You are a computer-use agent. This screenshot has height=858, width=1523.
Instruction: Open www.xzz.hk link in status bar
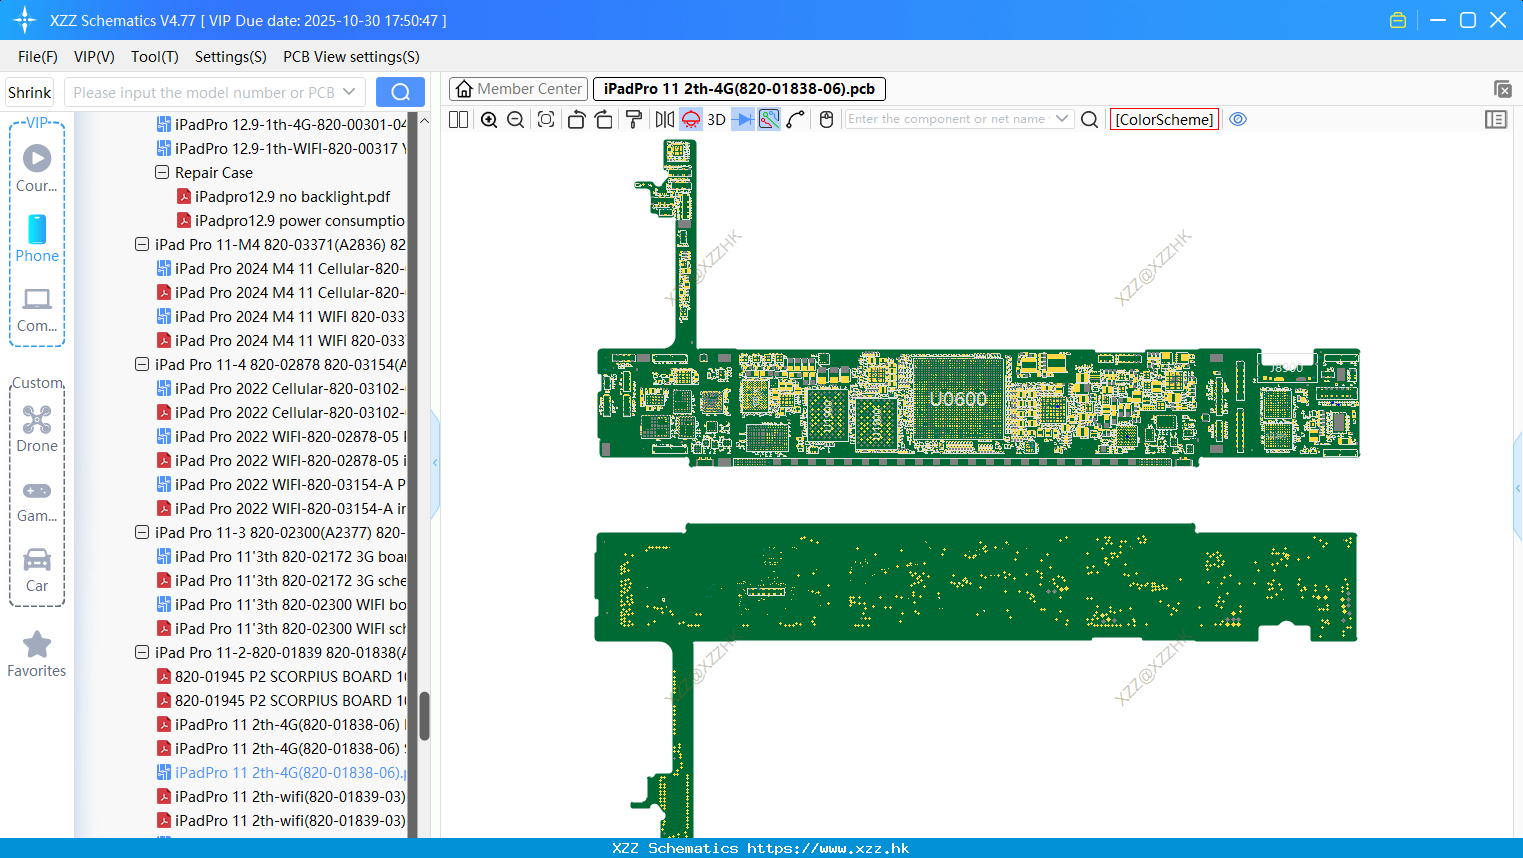[828, 848]
